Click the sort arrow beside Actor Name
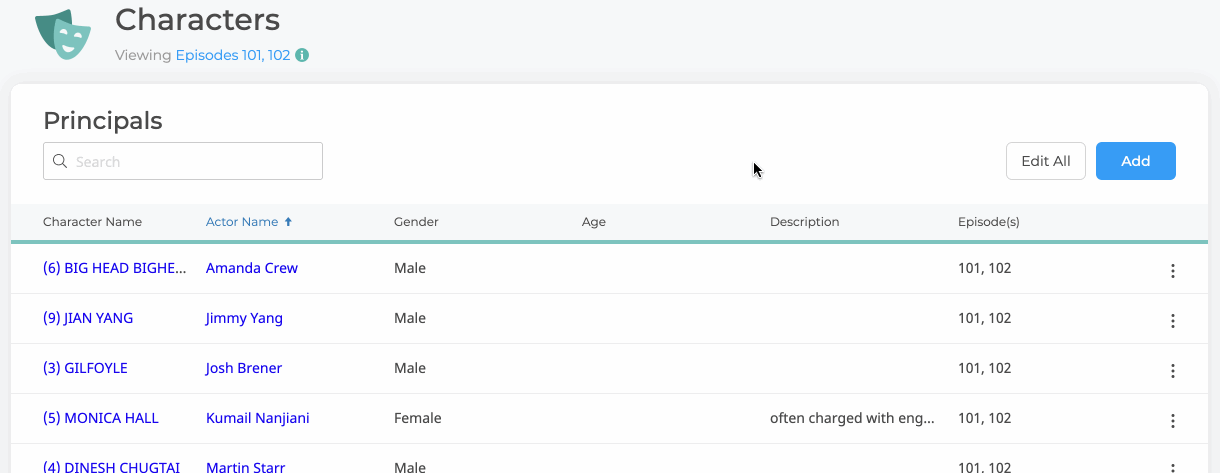Viewport: 1220px width, 473px height. point(289,222)
